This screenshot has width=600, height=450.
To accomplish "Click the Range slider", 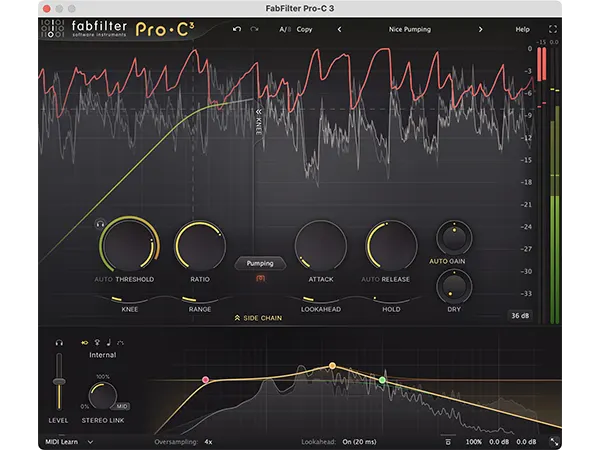I will tap(200, 300).
